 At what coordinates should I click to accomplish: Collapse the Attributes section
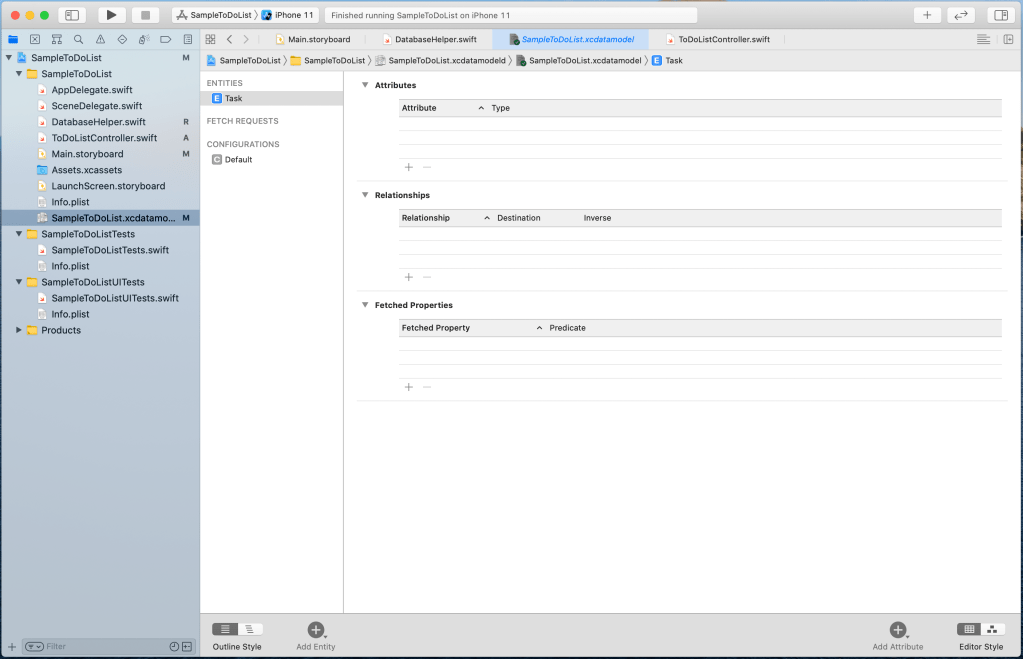pos(365,85)
